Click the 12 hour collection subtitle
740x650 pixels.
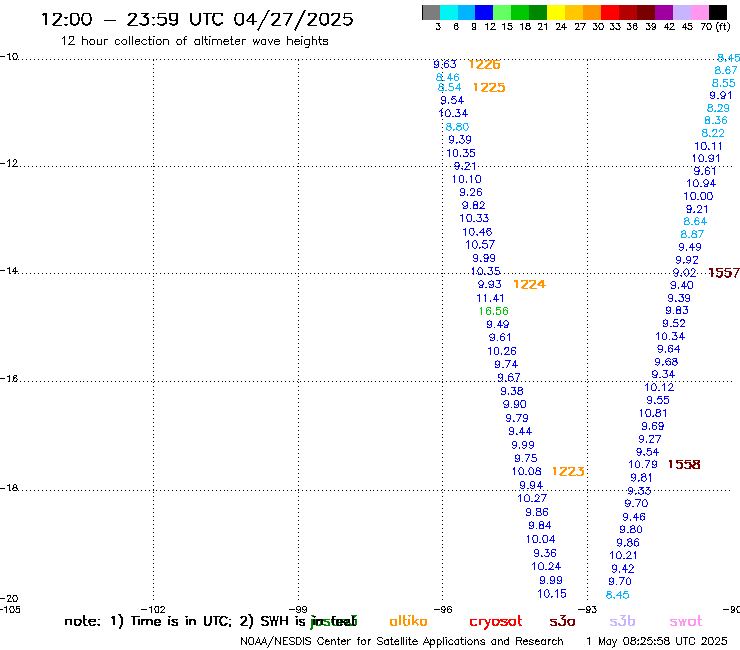(x=194, y=41)
